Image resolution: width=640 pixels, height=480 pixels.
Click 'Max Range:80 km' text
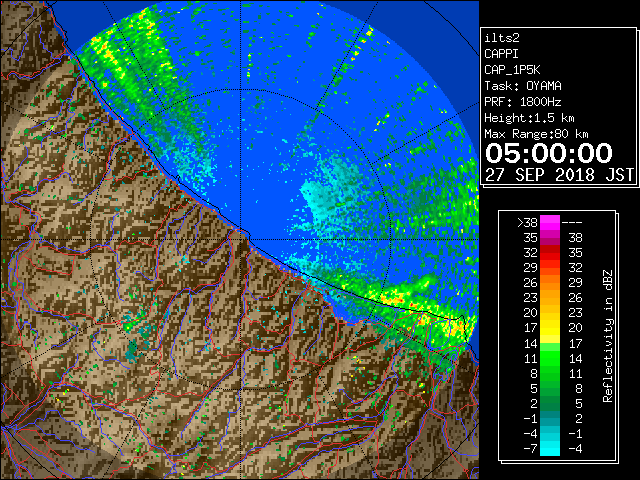tap(536, 134)
